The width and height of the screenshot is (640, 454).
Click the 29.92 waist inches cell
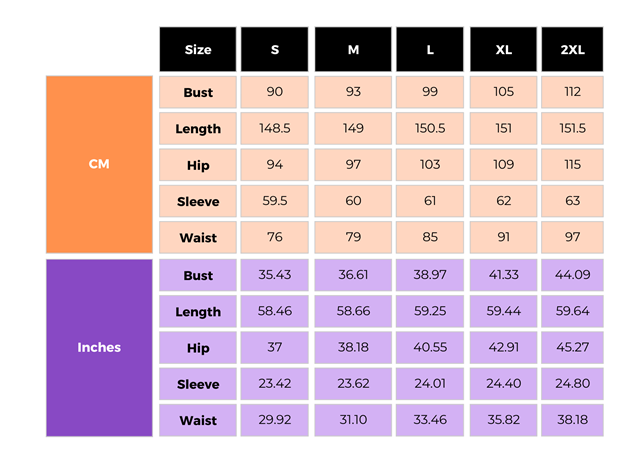pos(275,420)
